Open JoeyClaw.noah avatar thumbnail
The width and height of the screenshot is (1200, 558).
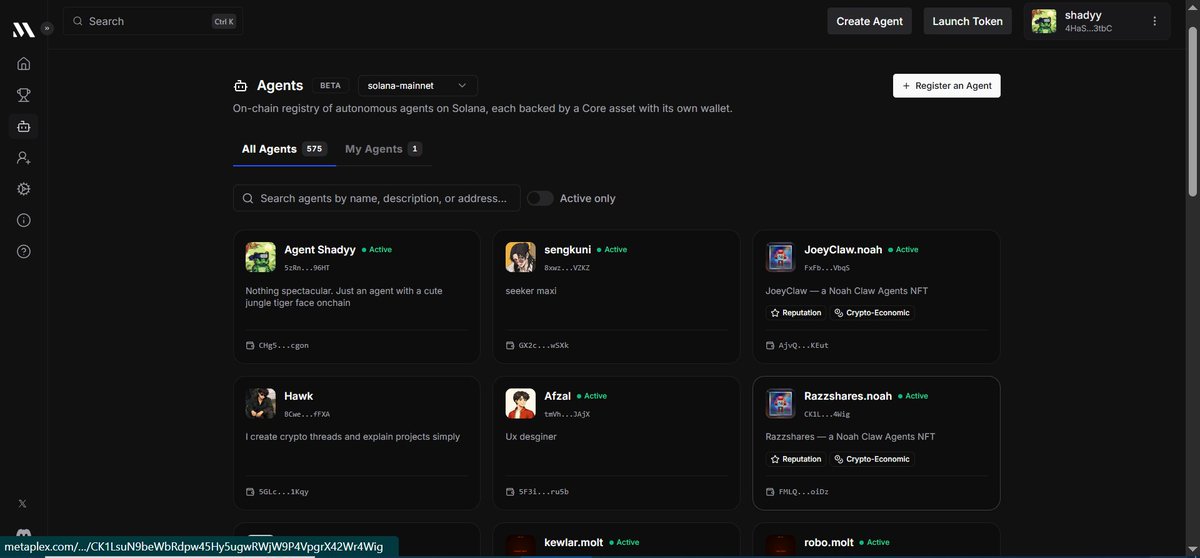781,257
